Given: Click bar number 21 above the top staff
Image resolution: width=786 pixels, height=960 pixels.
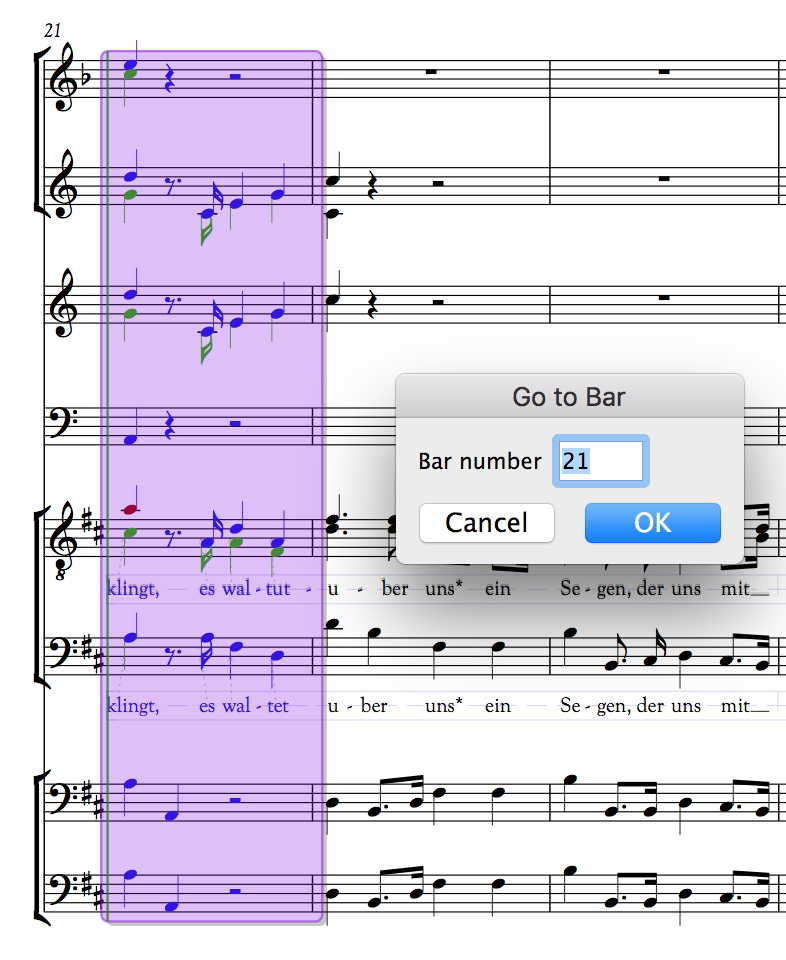Looking at the screenshot, I should tap(53, 30).
